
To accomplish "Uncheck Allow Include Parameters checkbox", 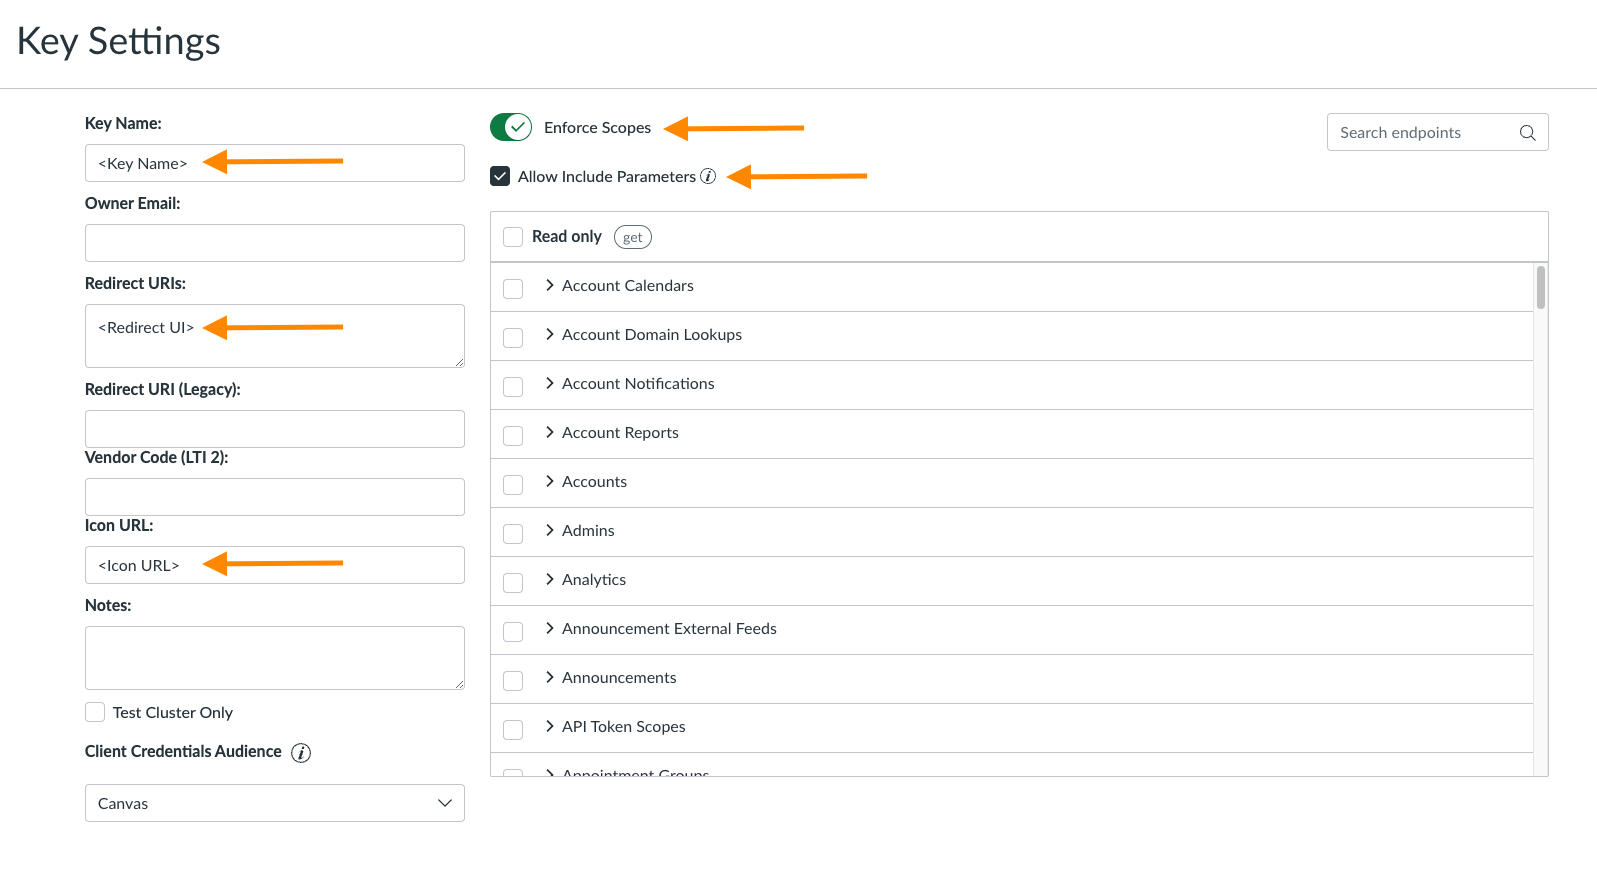I will pyautogui.click(x=500, y=176).
